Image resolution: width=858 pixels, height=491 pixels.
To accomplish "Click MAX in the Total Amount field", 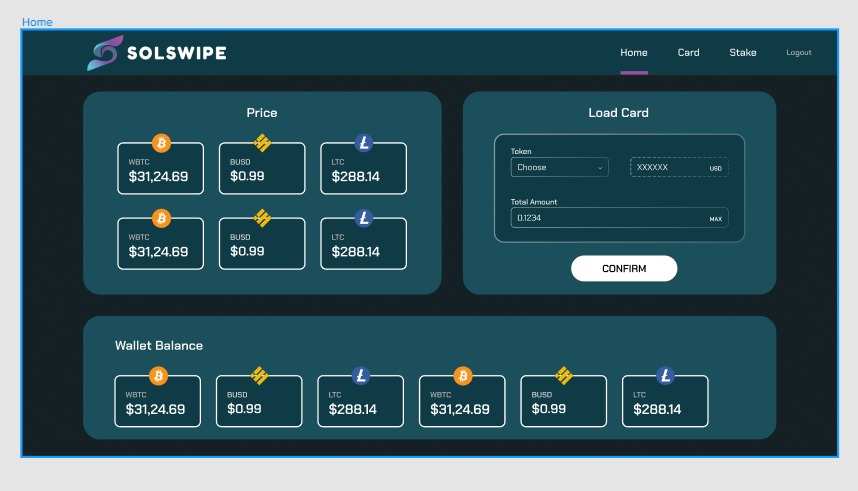I will pos(716,219).
